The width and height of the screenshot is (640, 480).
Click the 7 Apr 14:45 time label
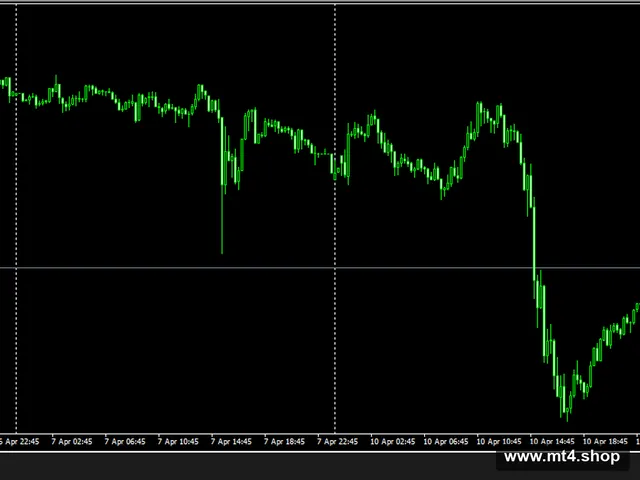pos(231,442)
